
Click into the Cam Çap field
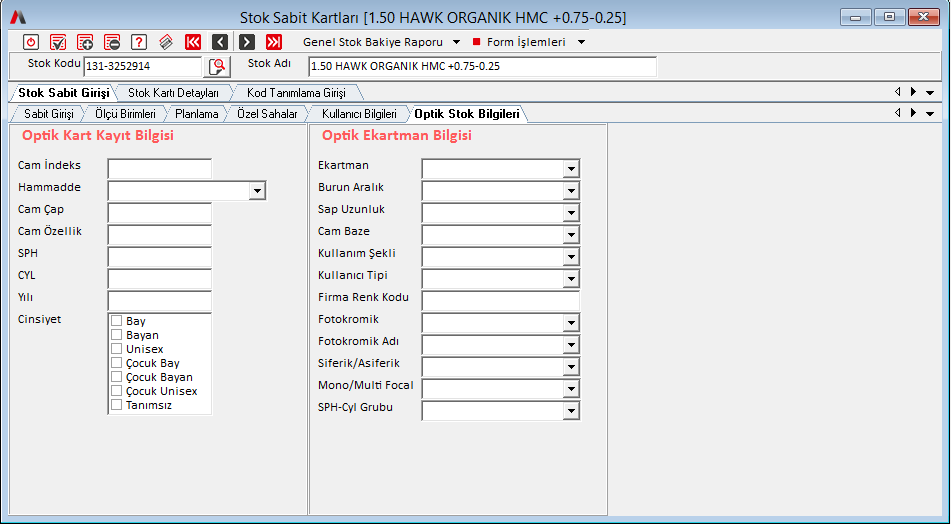(160, 213)
